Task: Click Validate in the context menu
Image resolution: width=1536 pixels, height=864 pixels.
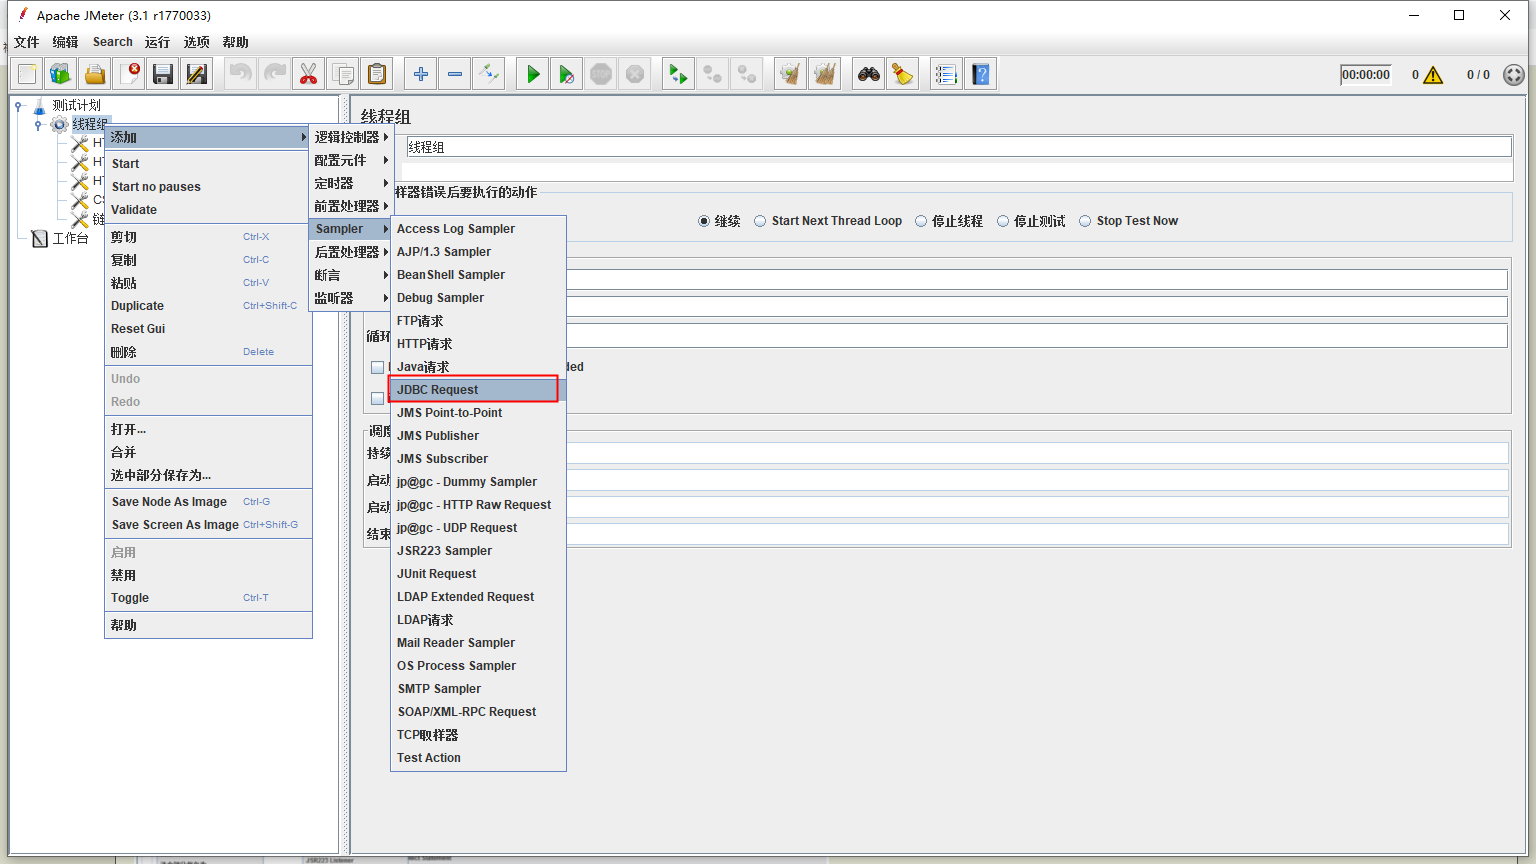Action: click(x=208, y=210)
